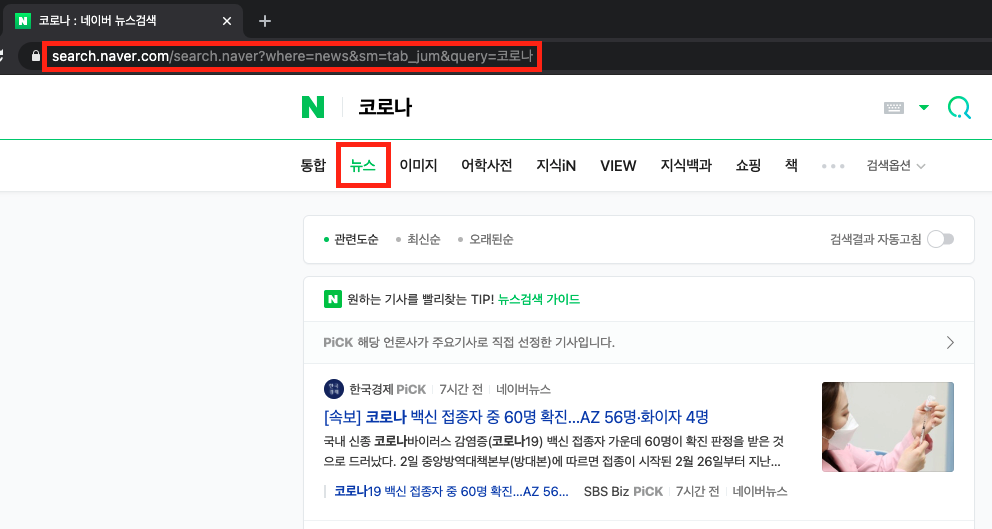This screenshot has width=992, height=529.
Task: Open the [속보] 코로나 백신 접종자 headline
Action: (x=516, y=417)
